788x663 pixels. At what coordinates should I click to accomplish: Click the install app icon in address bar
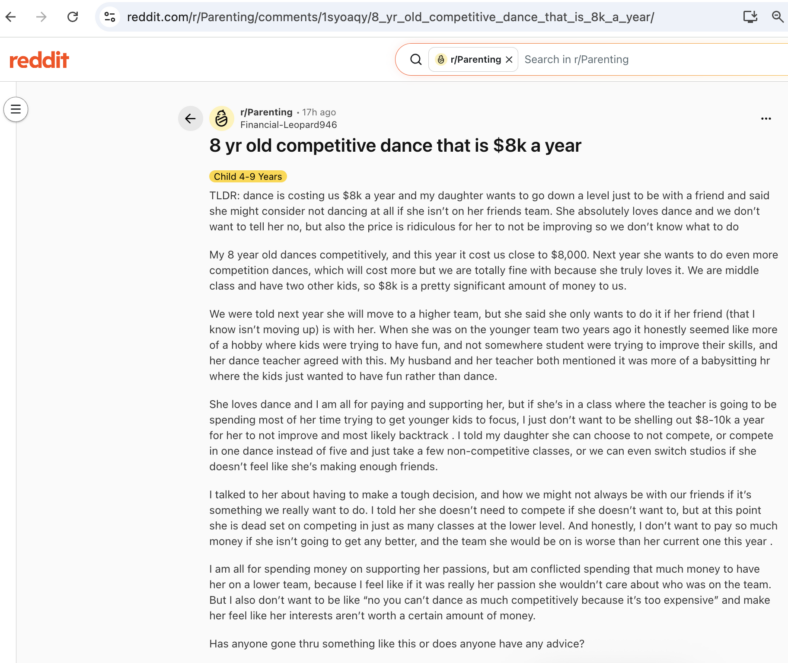tap(750, 17)
